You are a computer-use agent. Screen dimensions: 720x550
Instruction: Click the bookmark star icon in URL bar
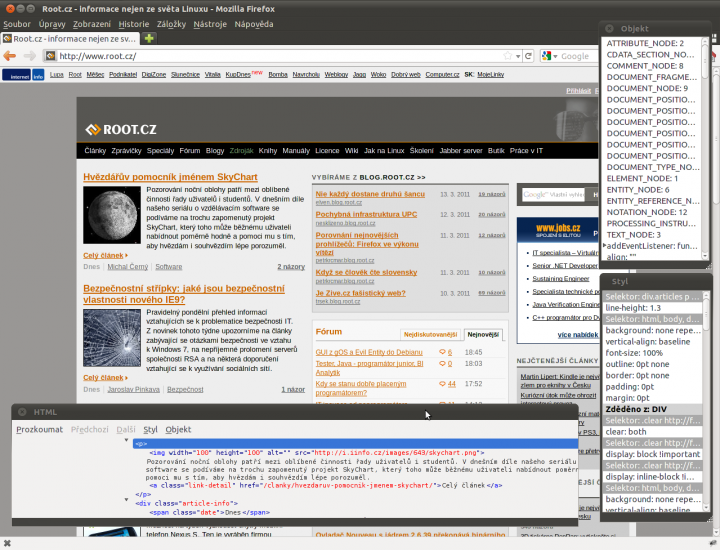[x=507, y=56]
